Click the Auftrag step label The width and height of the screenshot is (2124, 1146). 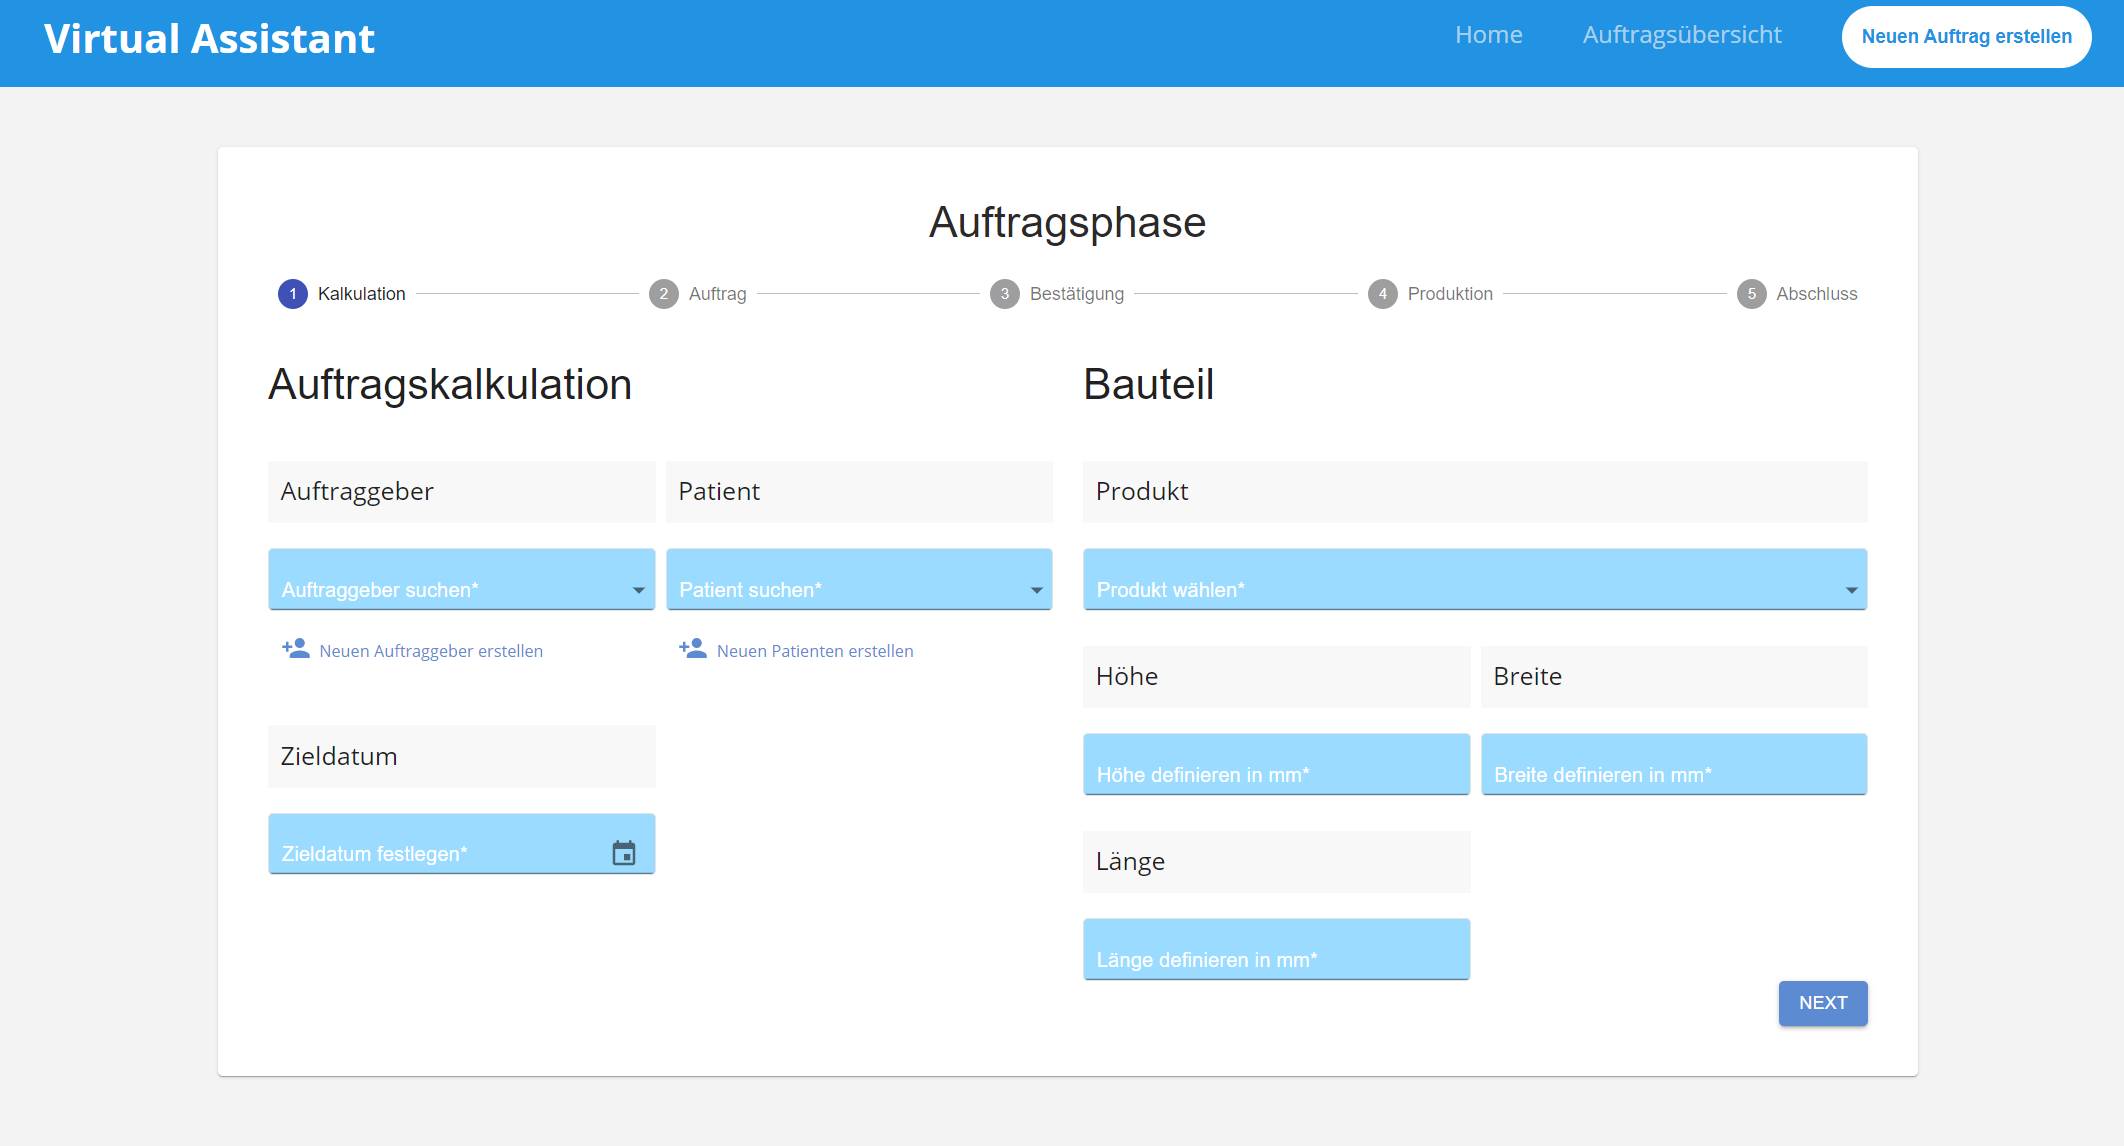click(x=718, y=294)
